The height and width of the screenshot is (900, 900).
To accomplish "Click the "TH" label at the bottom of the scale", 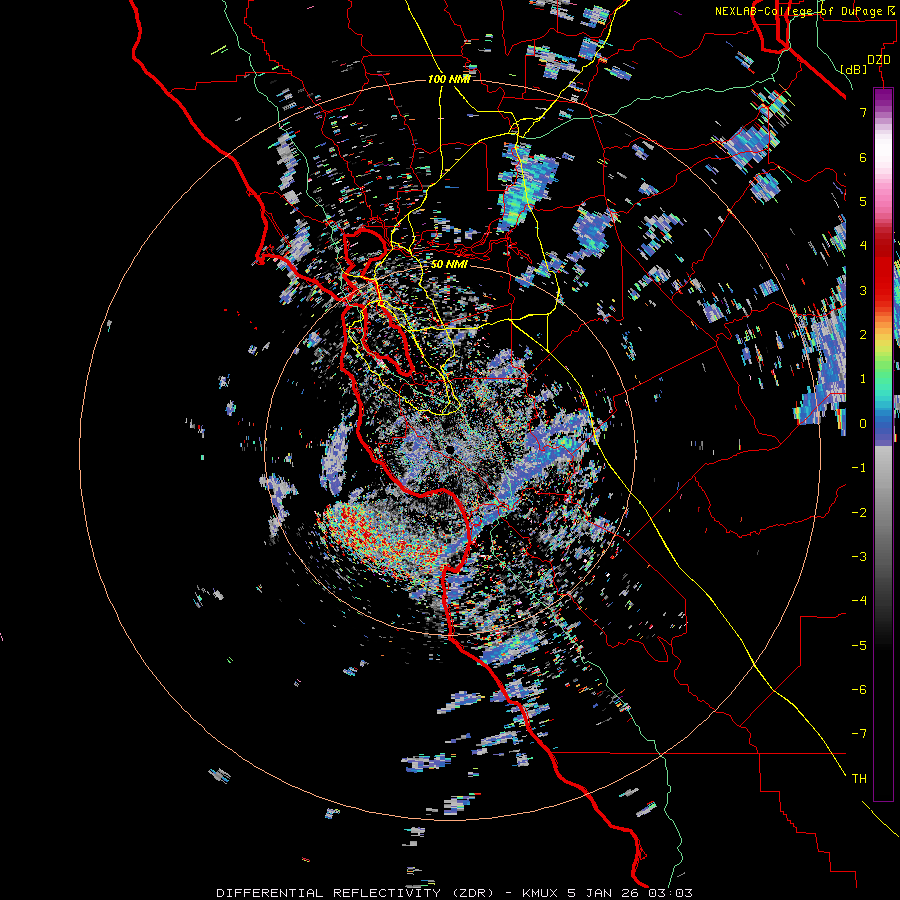I will 859,778.
